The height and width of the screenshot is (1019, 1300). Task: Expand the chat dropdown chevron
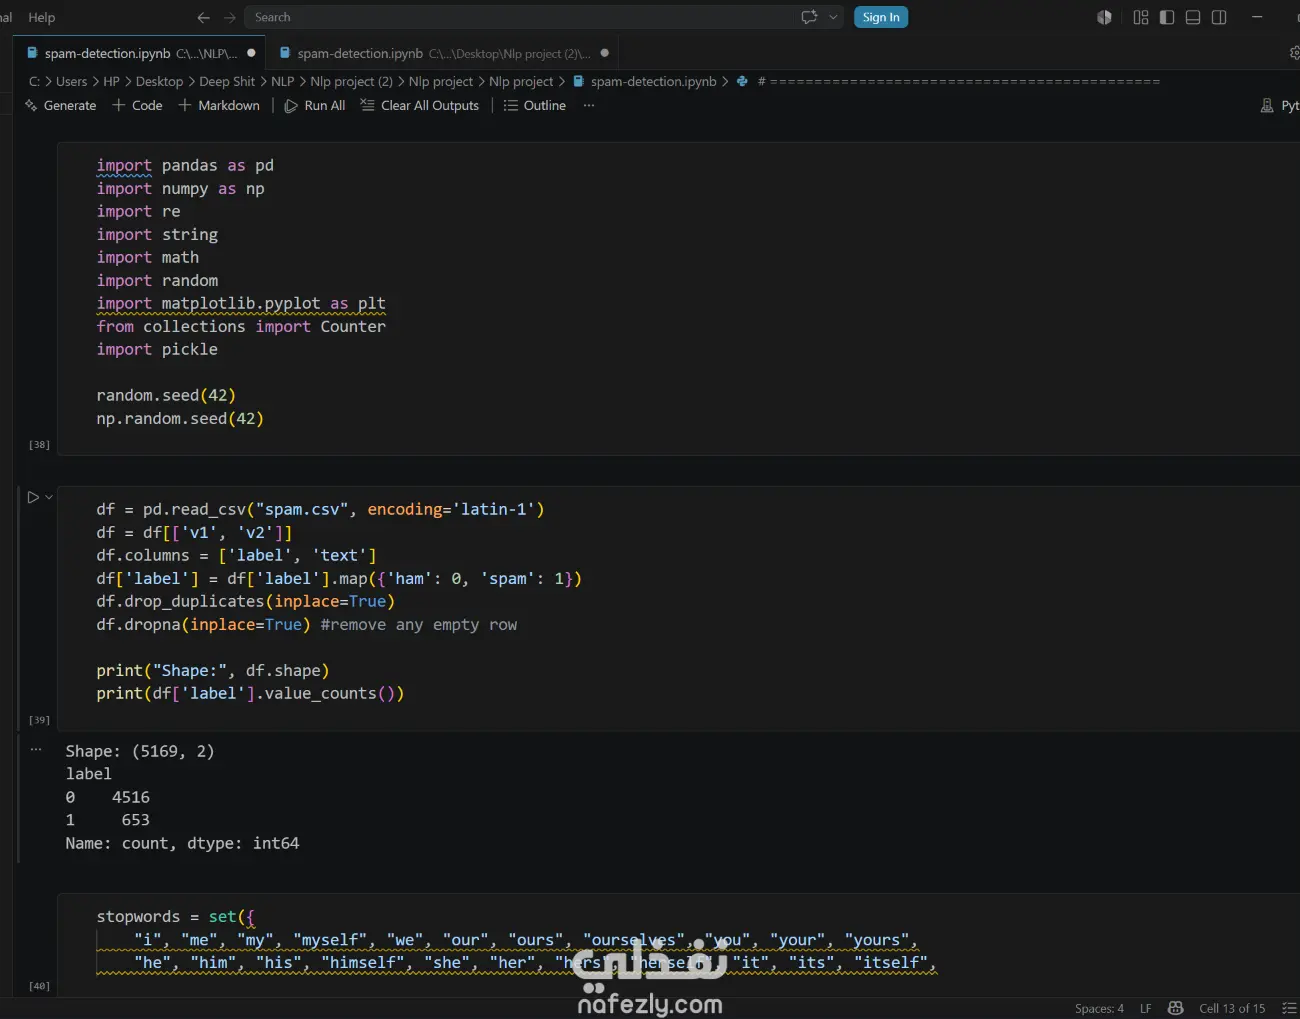[x=833, y=17]
